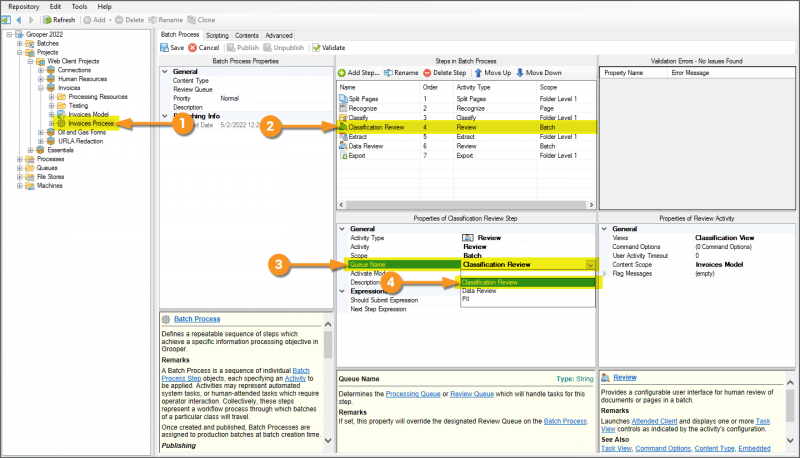Refresh the repository tree
Image resolution: width=800 pixels, height=458 pixels.
pyautogui.click(x=59, y=20)
